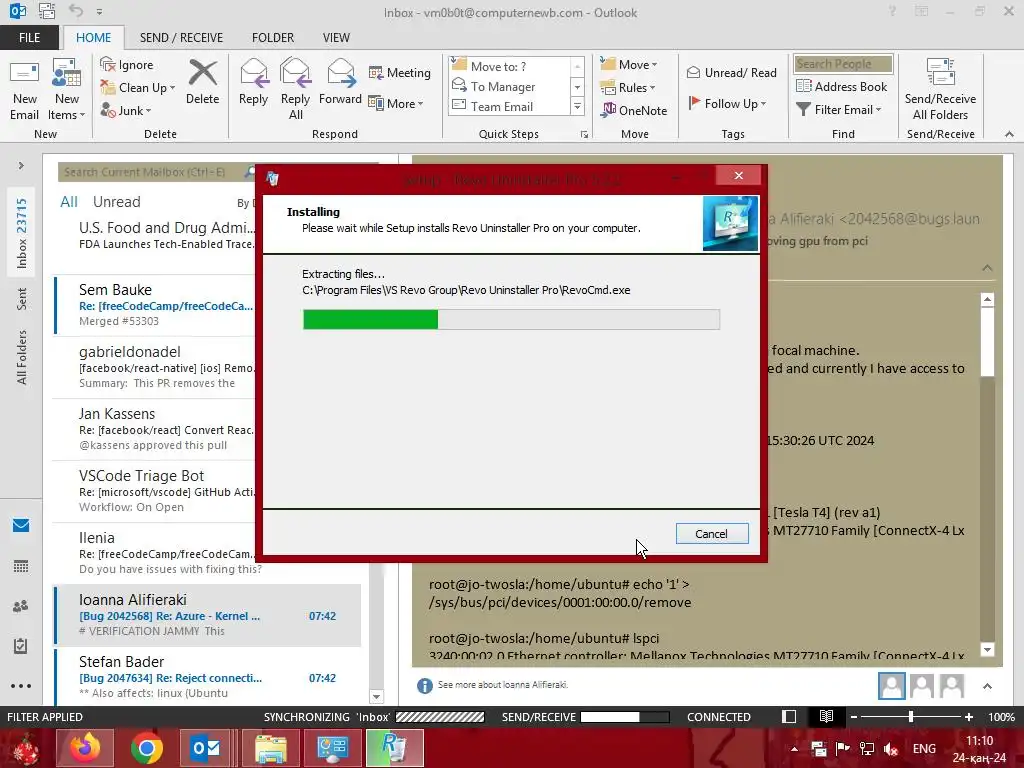Click the Ignore conversation icon
1024x768 pixels.
click(127, 65)
